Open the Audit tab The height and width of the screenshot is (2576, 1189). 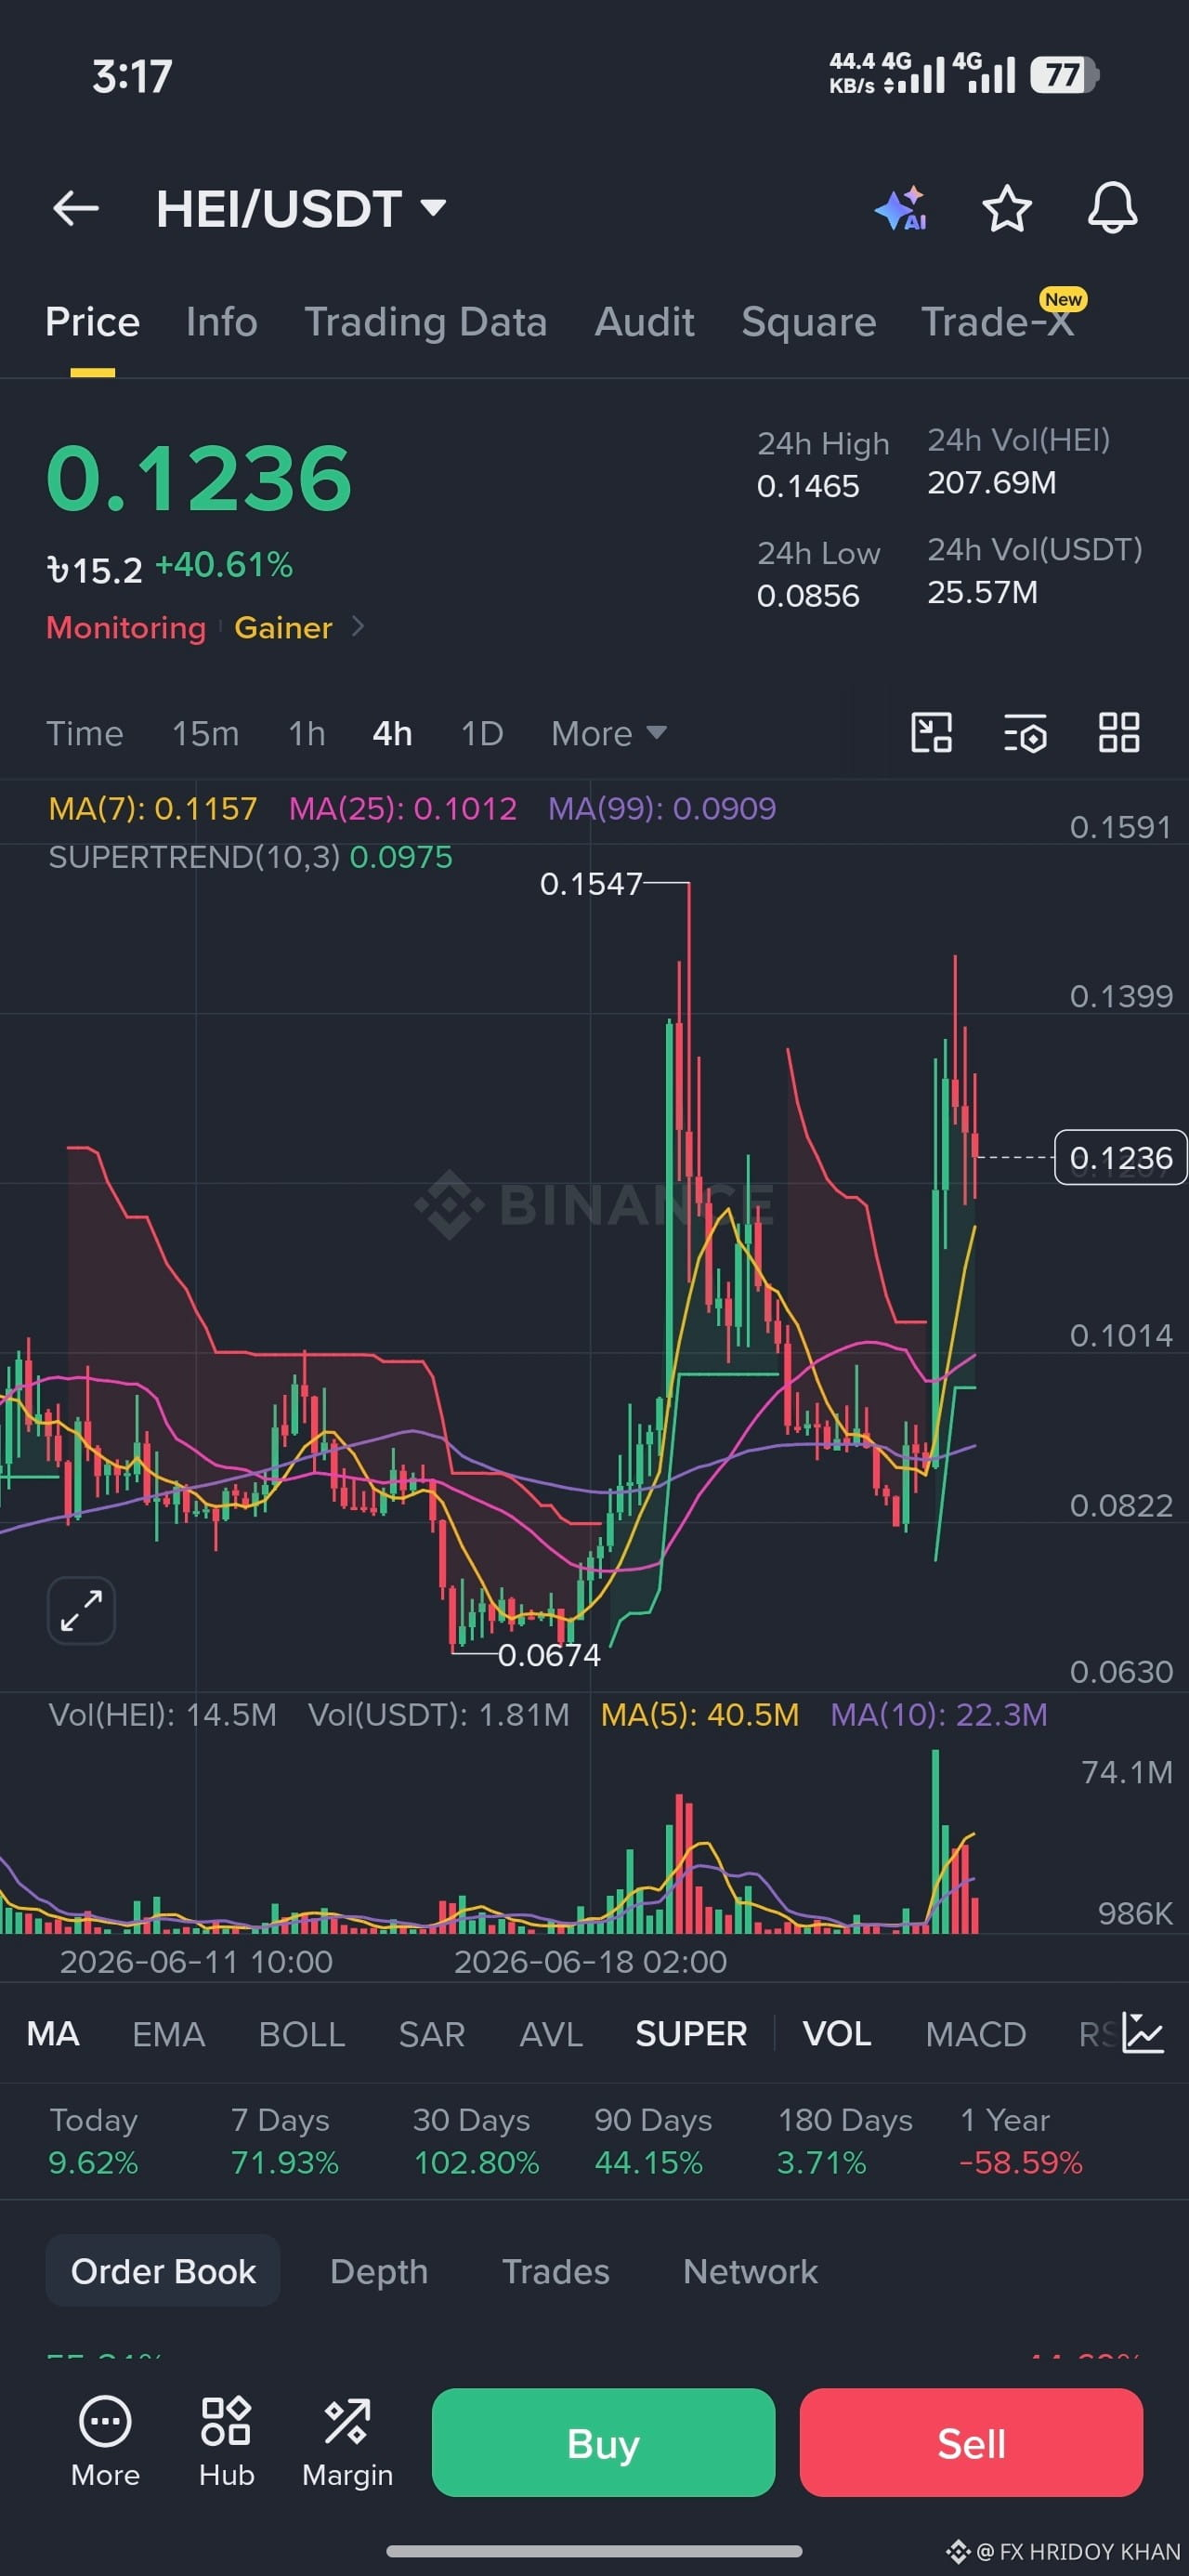click(x=644, y=322)
